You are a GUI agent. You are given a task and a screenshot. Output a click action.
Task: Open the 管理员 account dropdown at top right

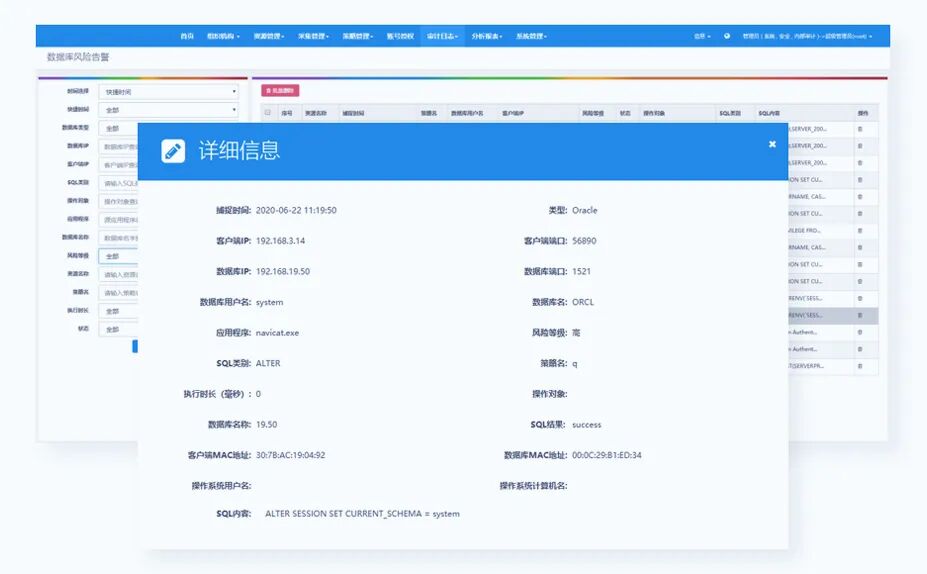[x=807, y=36]
